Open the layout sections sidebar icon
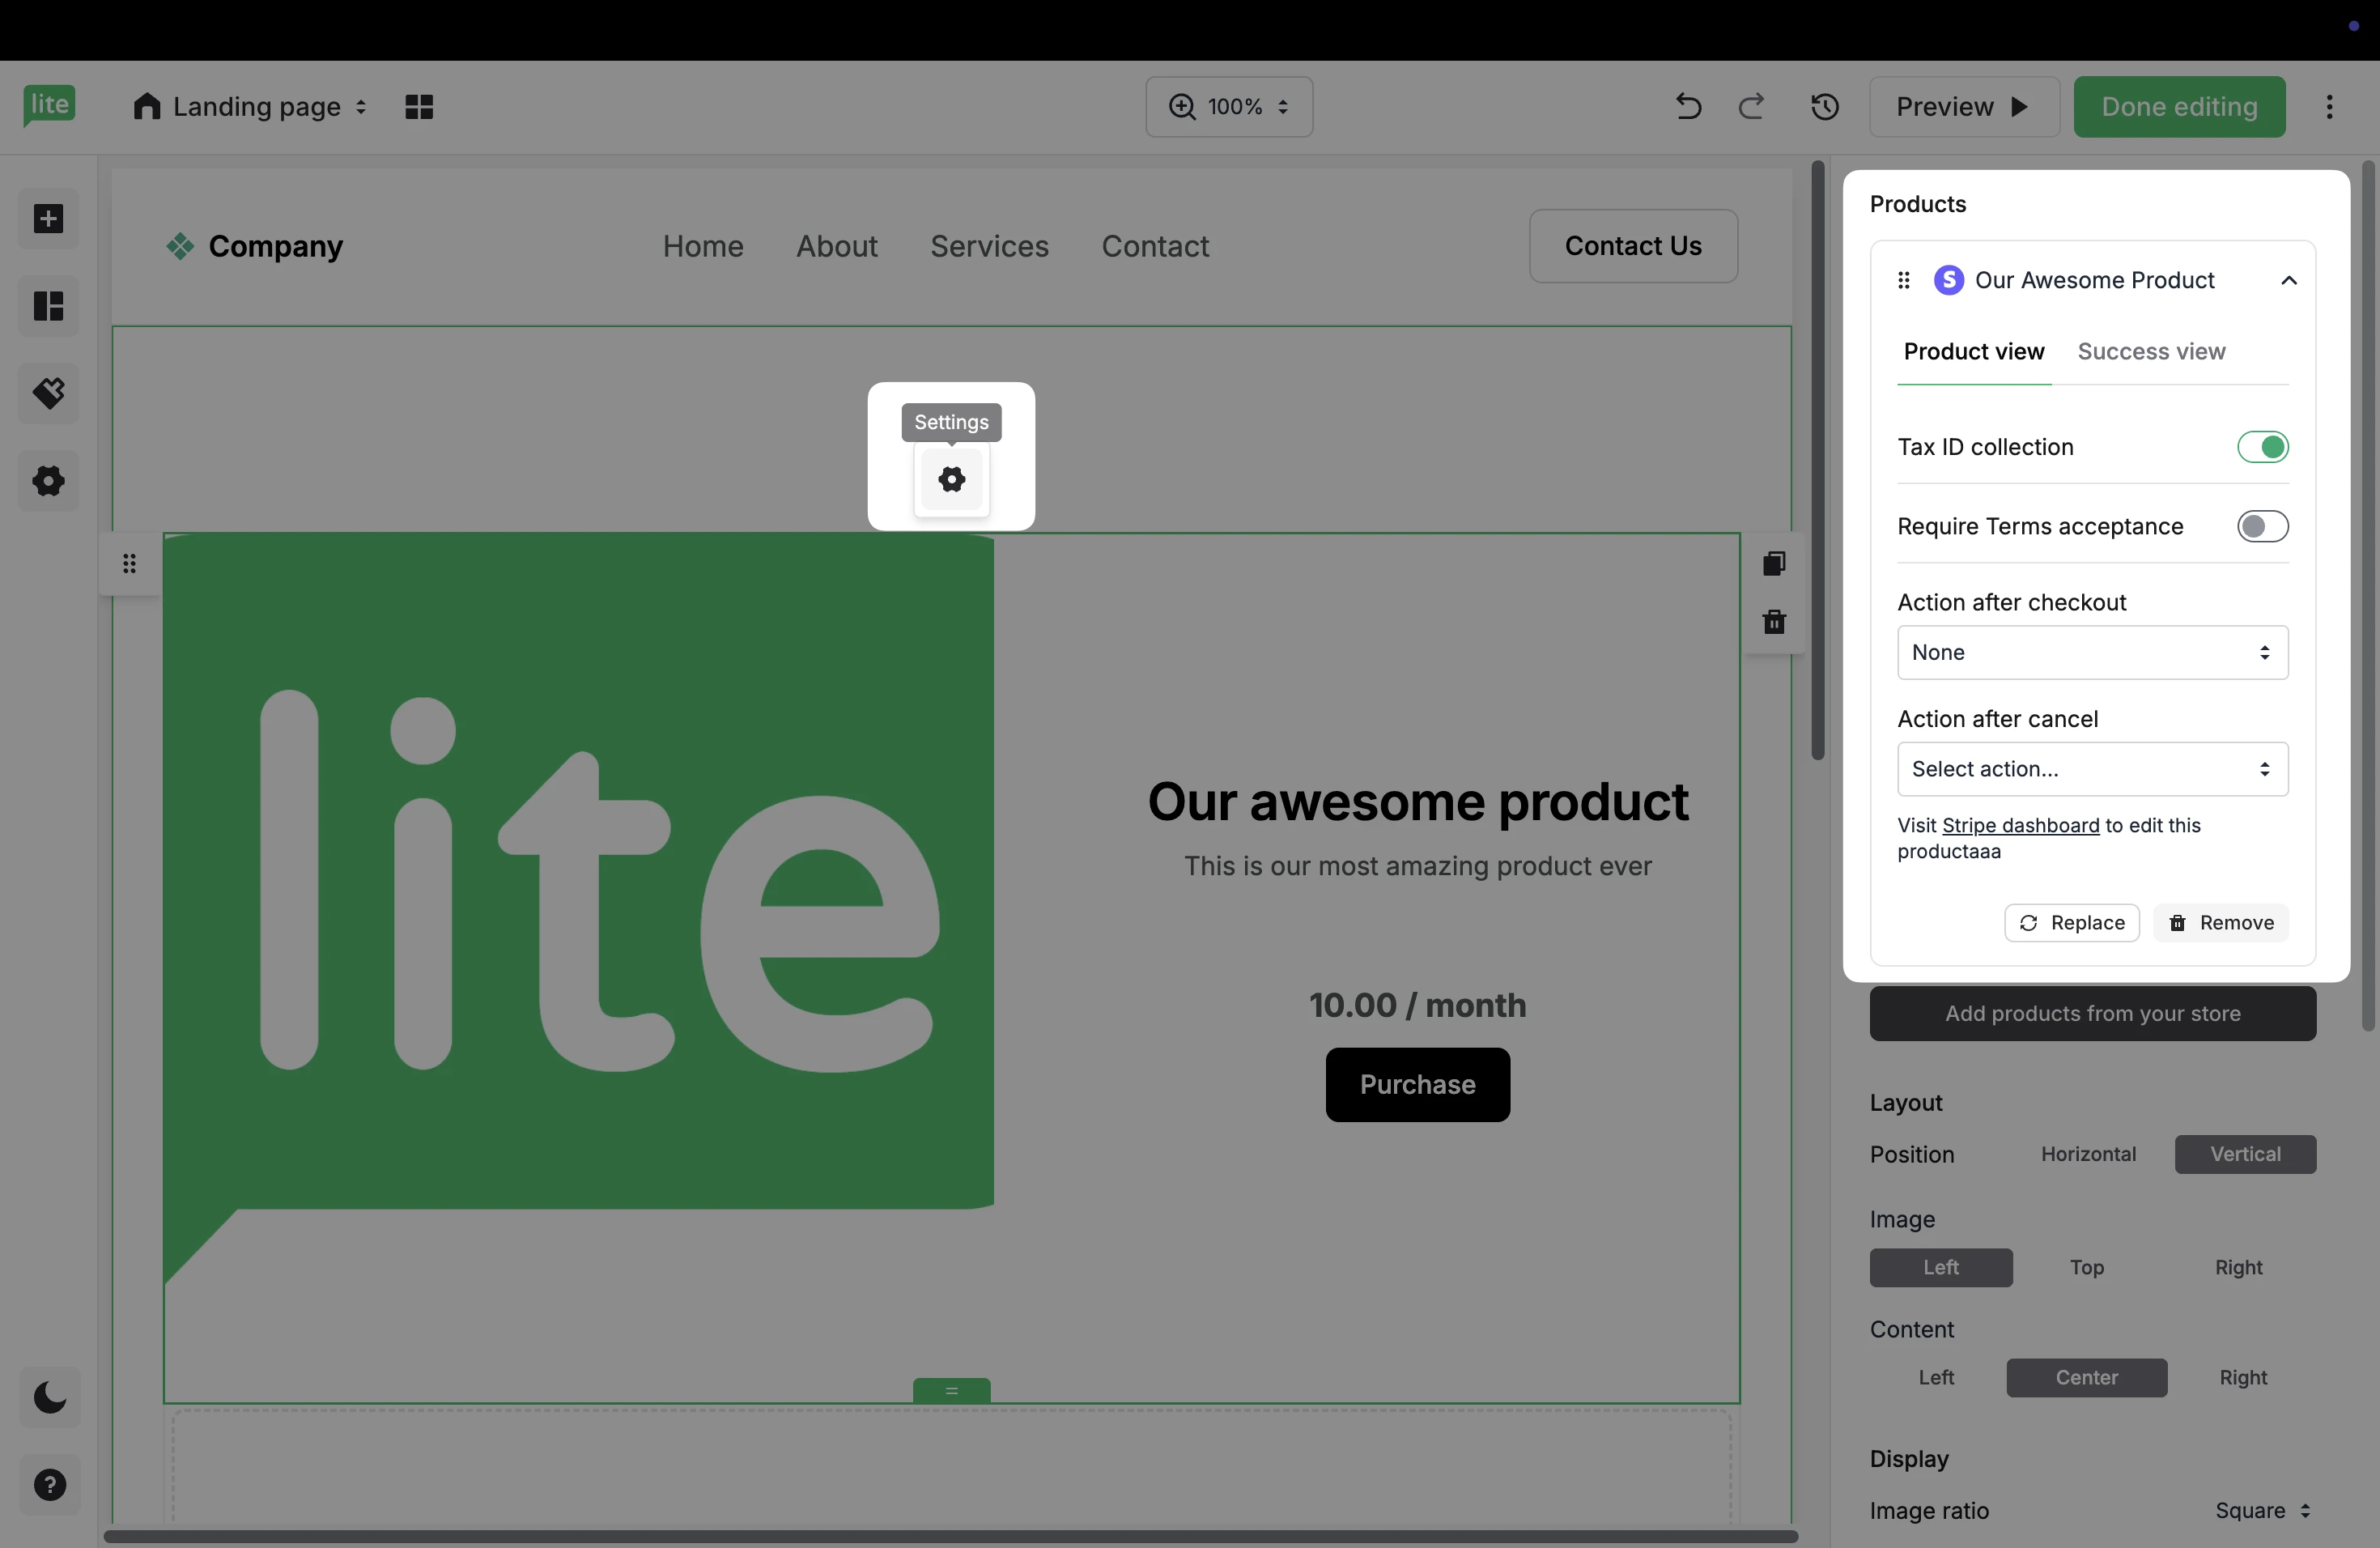 [x=49, y=306]
